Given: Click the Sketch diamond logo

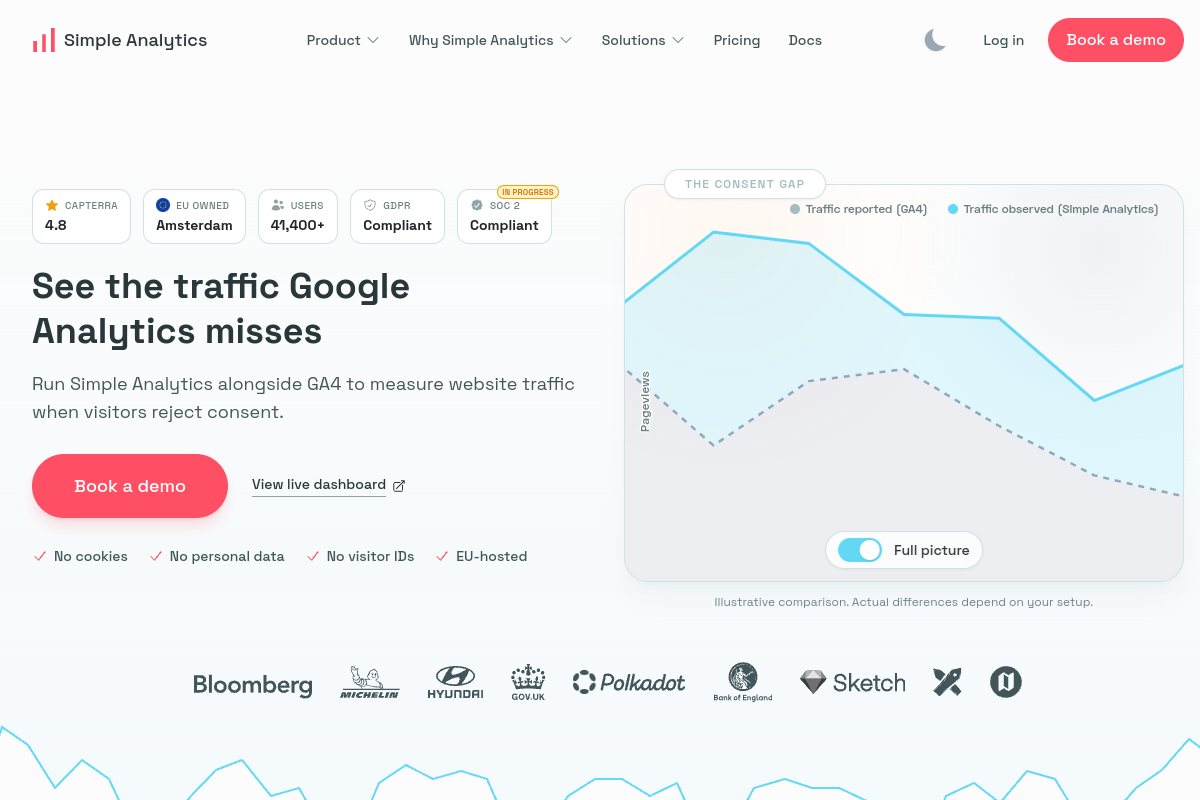Looking at the screenshot, I should pos(853,682).
